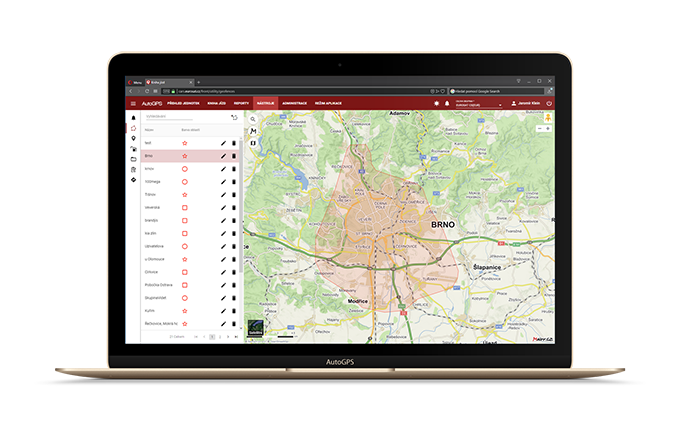The height and width of the screenshot is (438, 680).
Task: Delete the 100mega geofence row
Action: point(234,182)
